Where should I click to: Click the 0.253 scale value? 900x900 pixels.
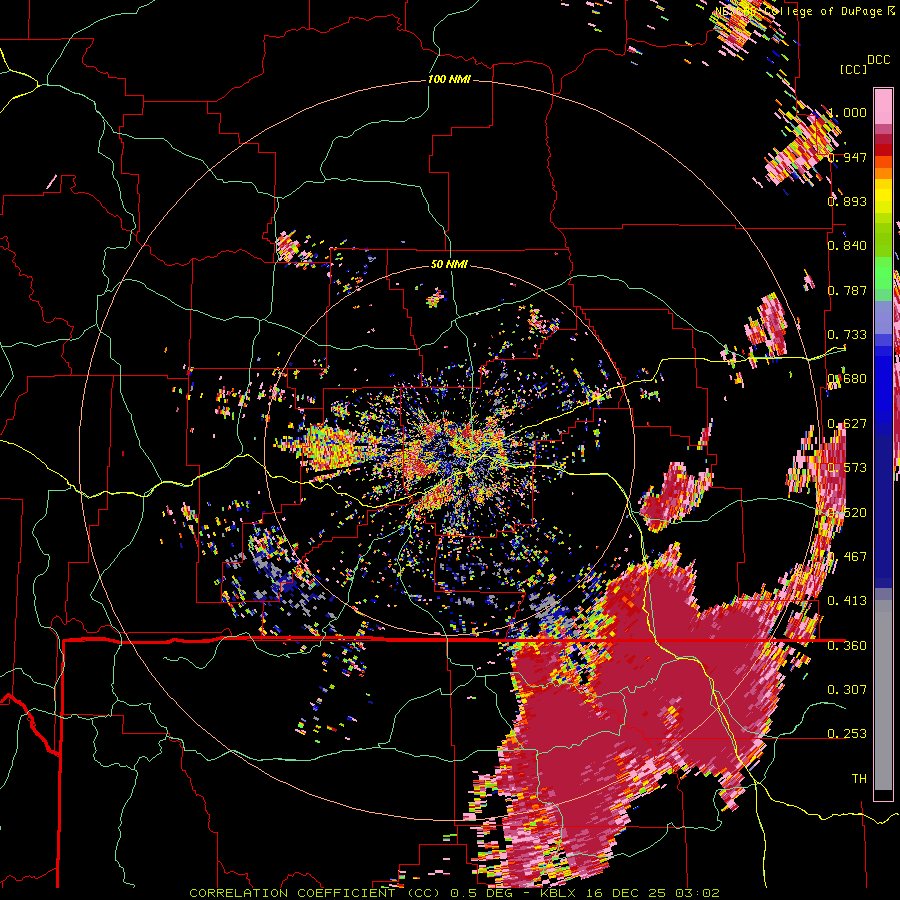(847, 734)
